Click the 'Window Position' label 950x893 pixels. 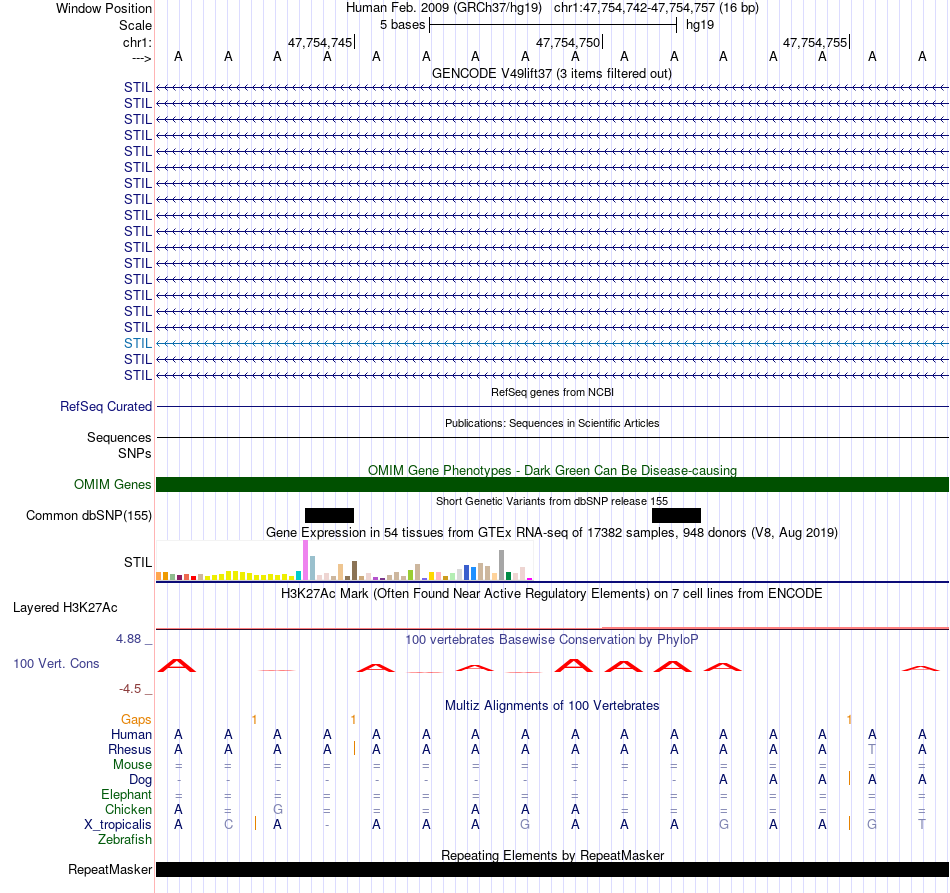point(104,8)
